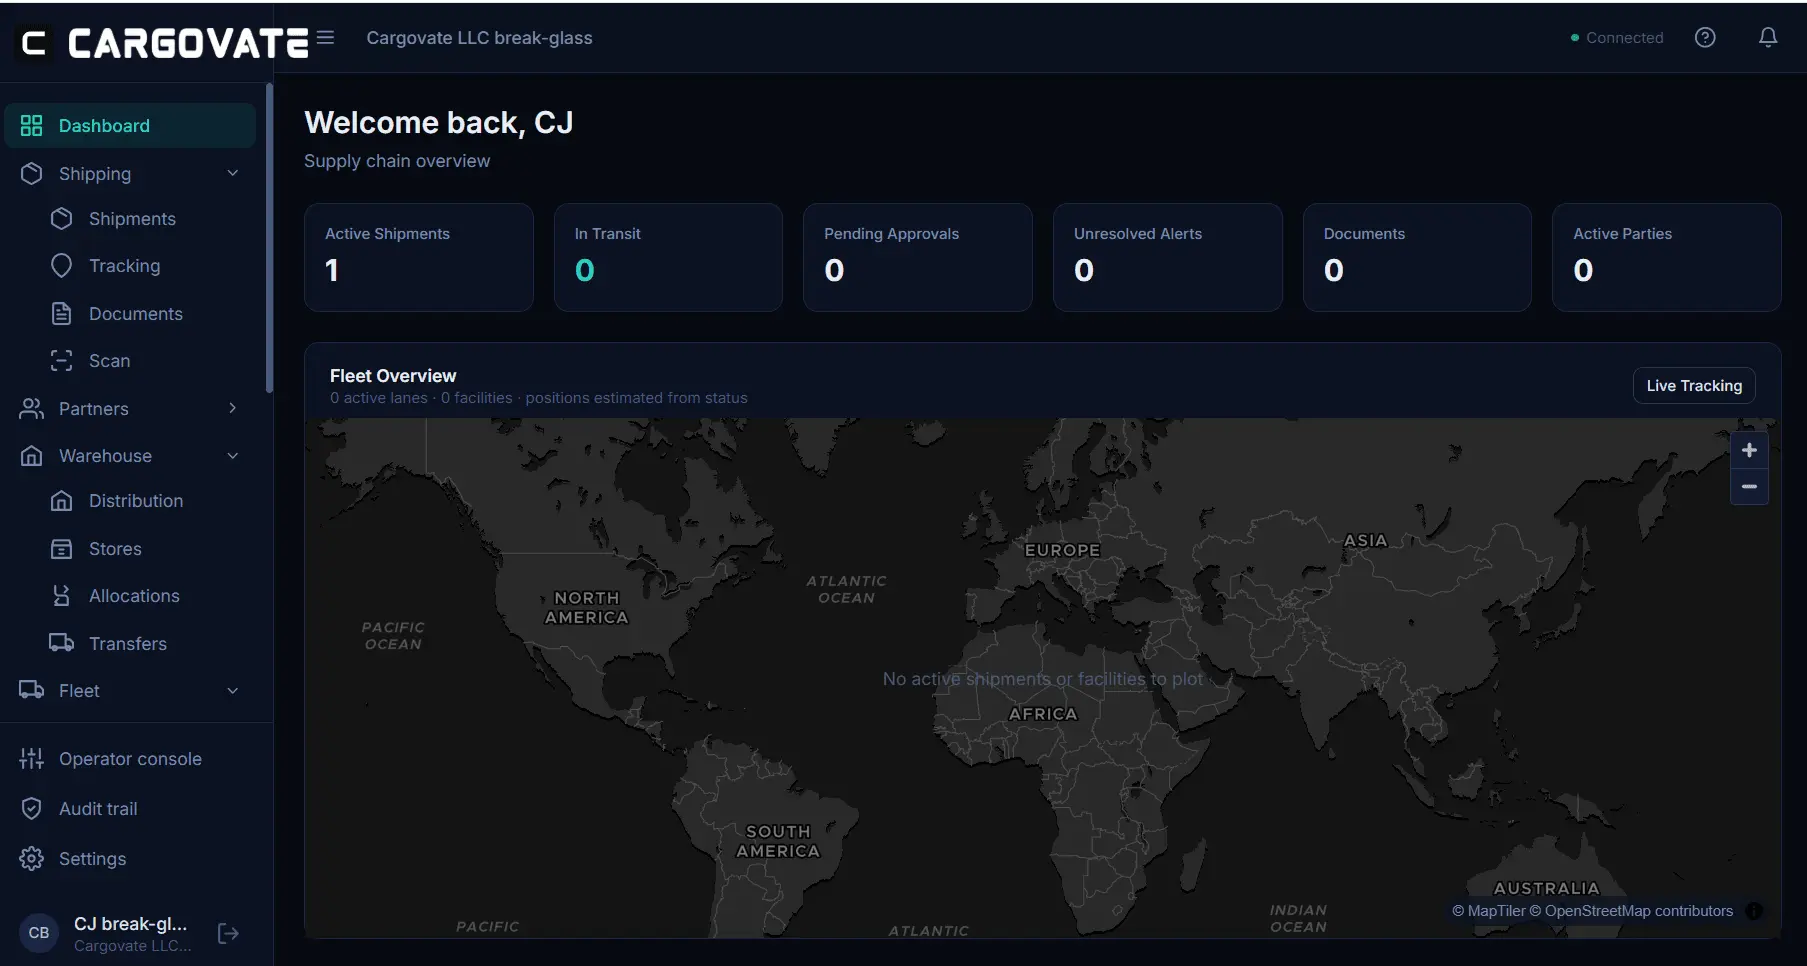Click the Active Shipments card
1807x966 pixels.
click(418, 257)
